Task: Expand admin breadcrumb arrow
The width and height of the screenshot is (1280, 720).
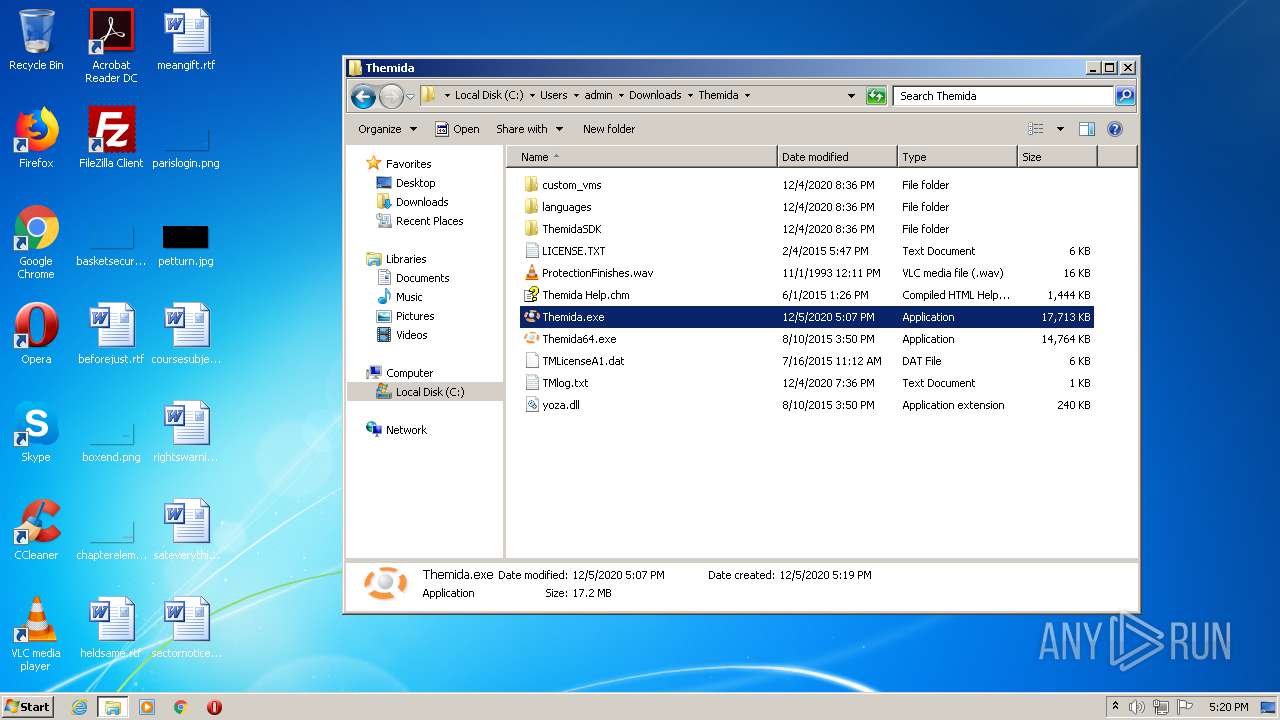Action: pos(620,96)
